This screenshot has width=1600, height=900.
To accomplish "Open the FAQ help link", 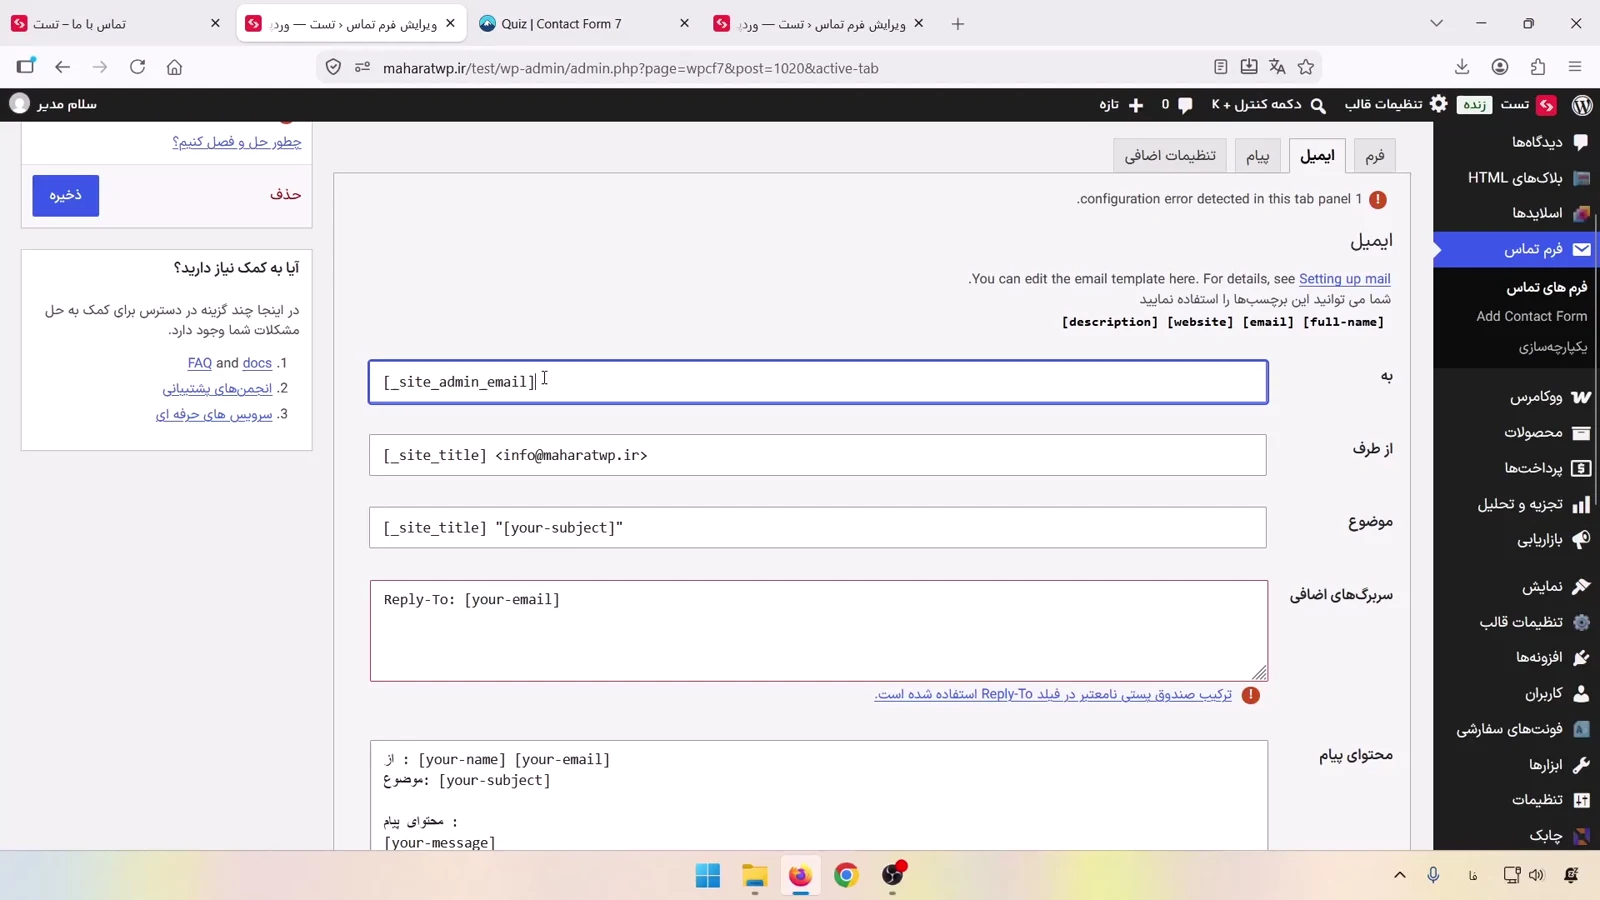I will tap(200, 363).
